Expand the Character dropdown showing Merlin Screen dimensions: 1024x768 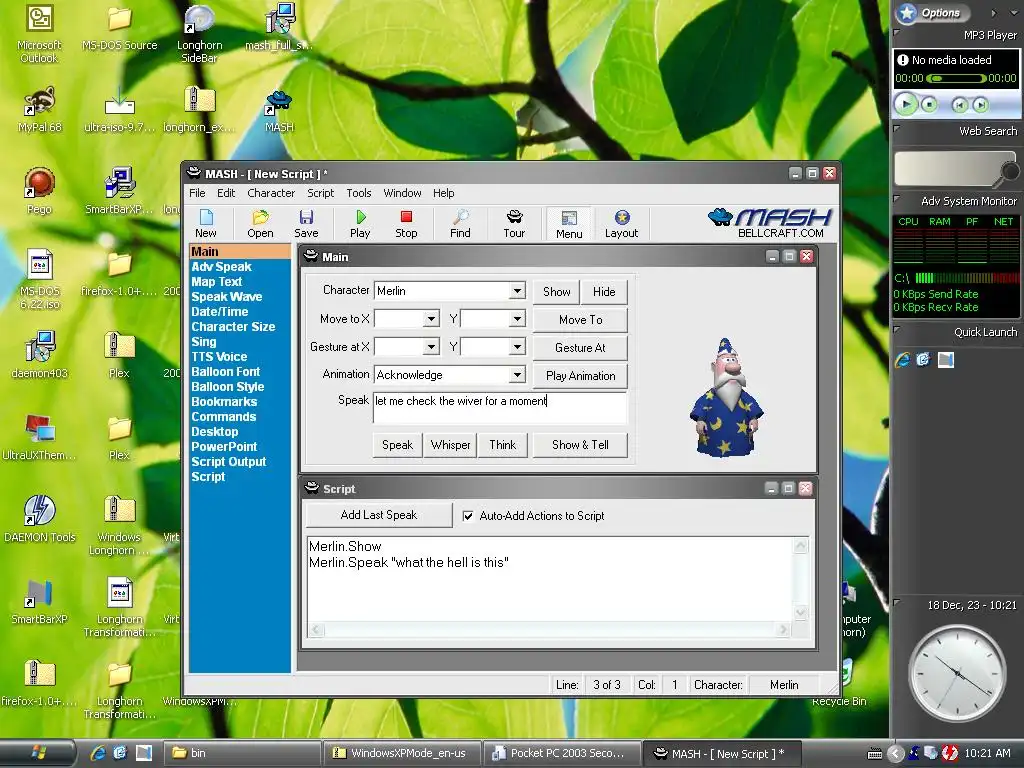pos(517,291)
